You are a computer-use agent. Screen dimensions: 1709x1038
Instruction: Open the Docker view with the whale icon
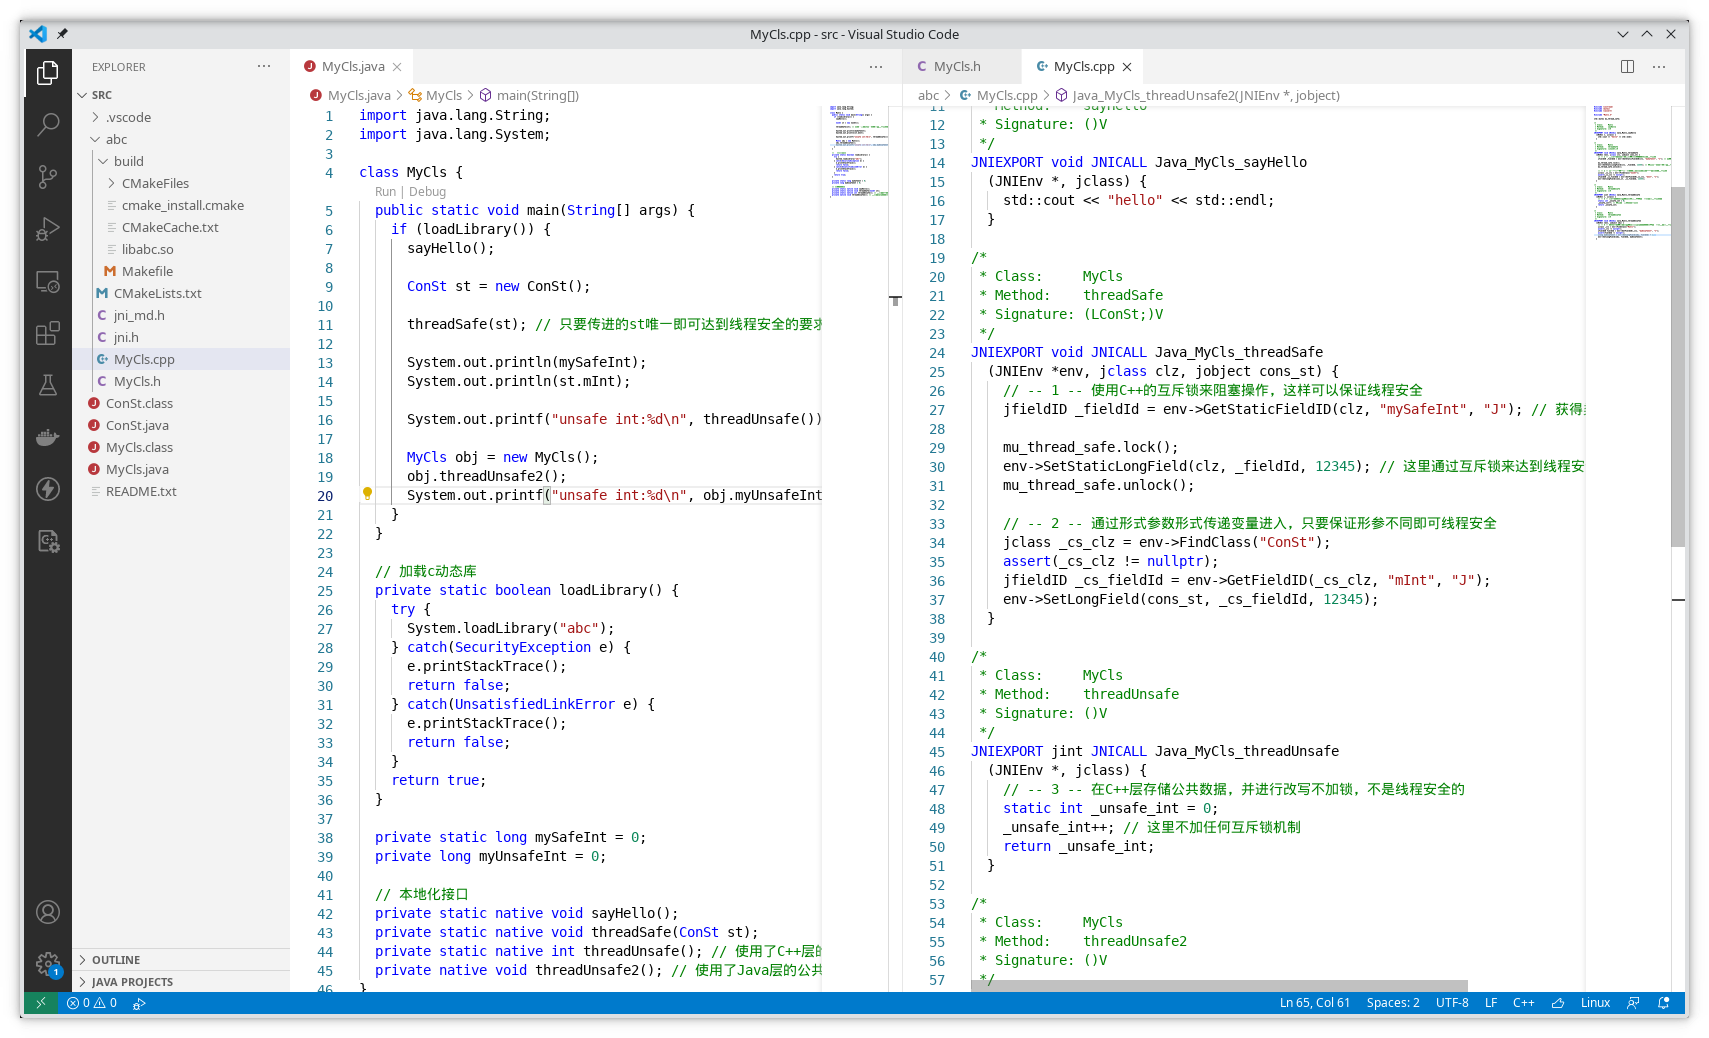[48, 437]
